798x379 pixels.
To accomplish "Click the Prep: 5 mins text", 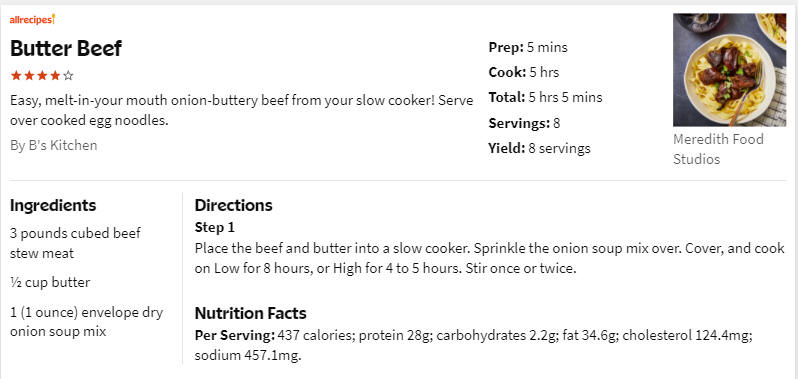I will (528, 48).
